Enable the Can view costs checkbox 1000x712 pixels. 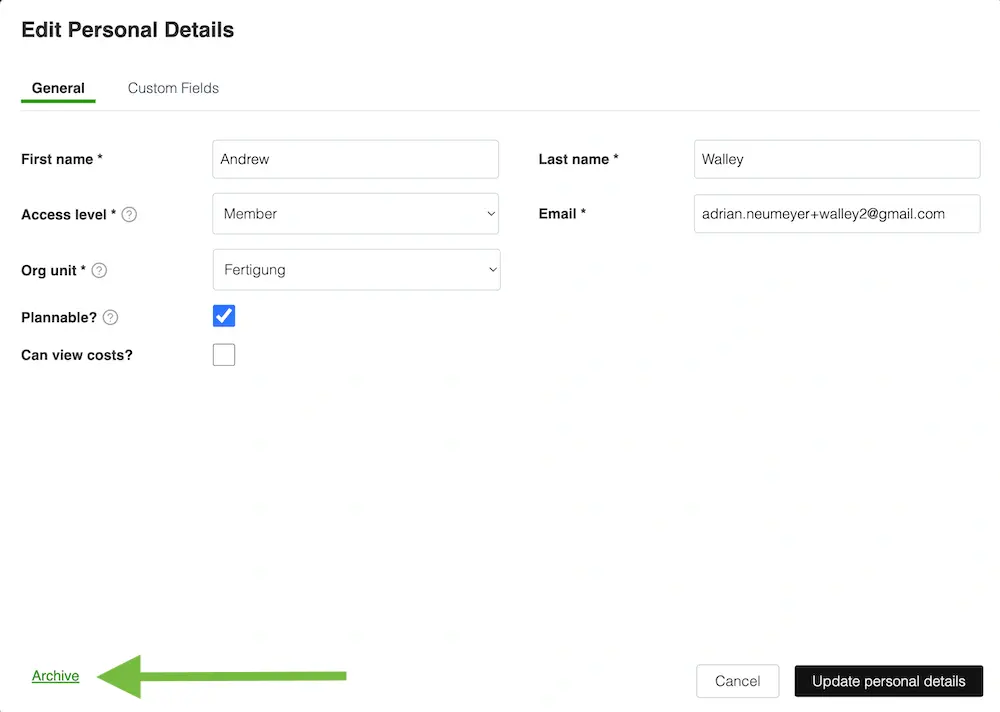point(223,353)
